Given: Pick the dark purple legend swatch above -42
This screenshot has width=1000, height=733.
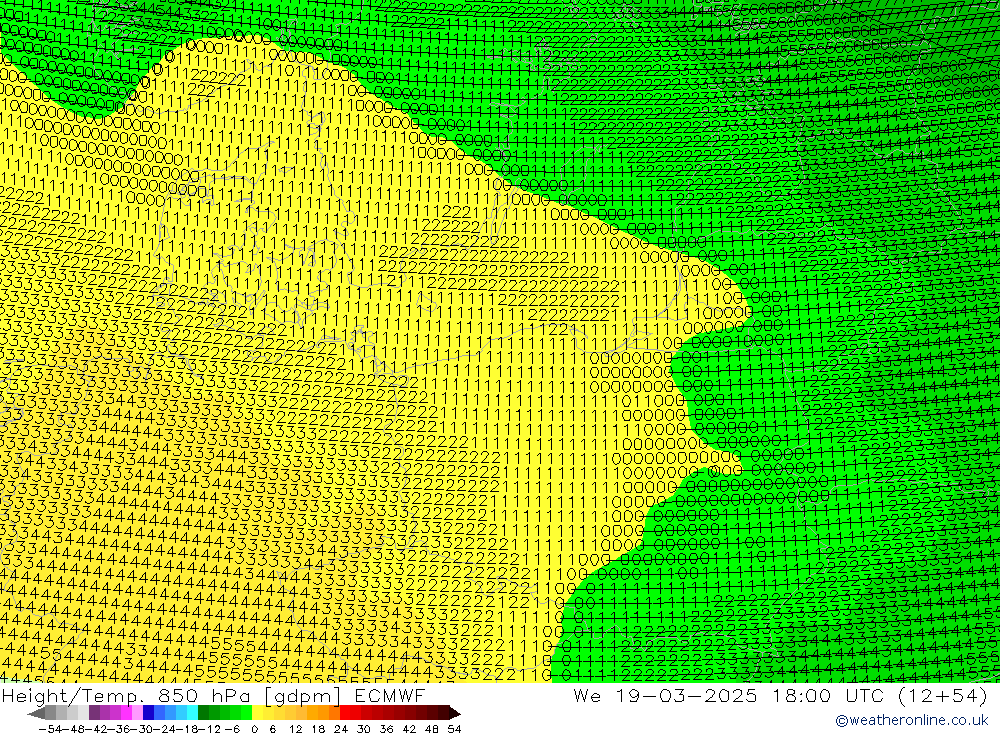Looking at the screenshot, I should coord(94,713).
